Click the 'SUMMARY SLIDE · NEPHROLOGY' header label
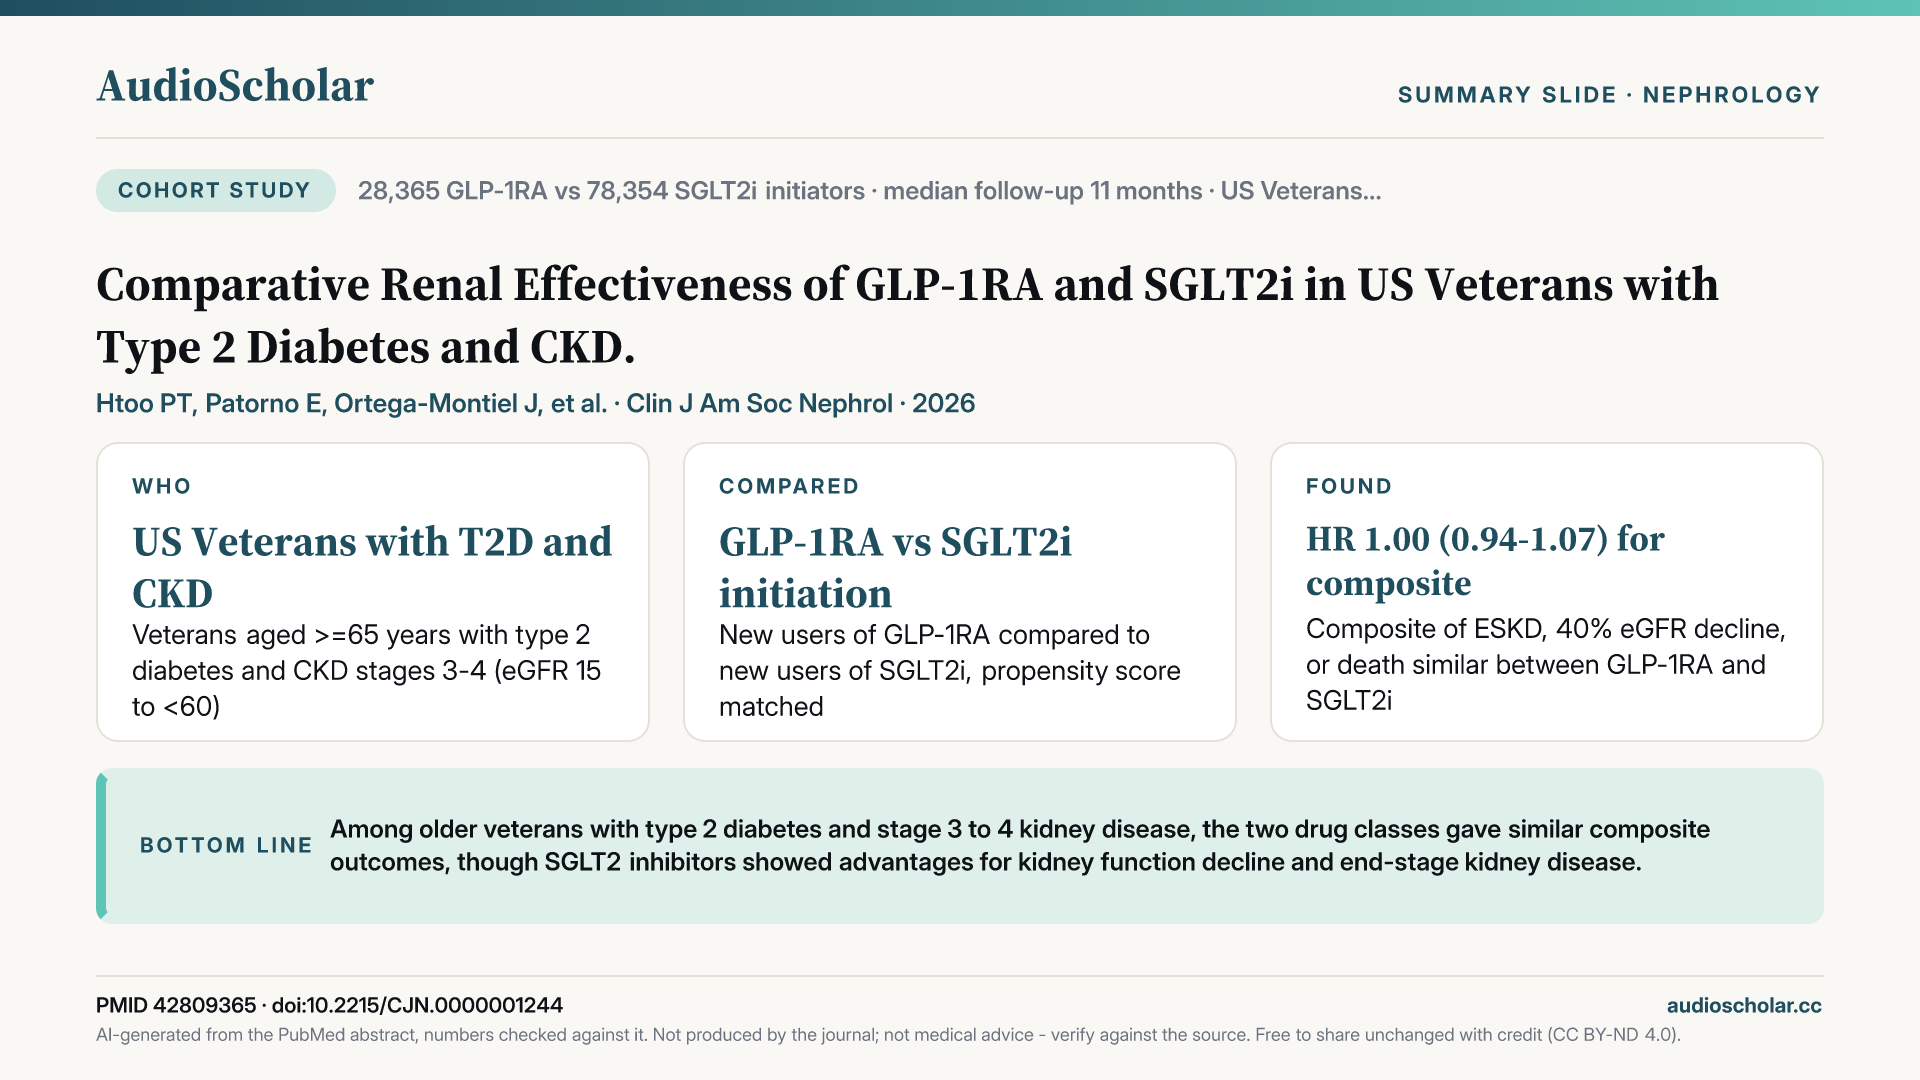Image resolution: width=1920 pixels, height=1080 pixels. [x=1609, y=95]
